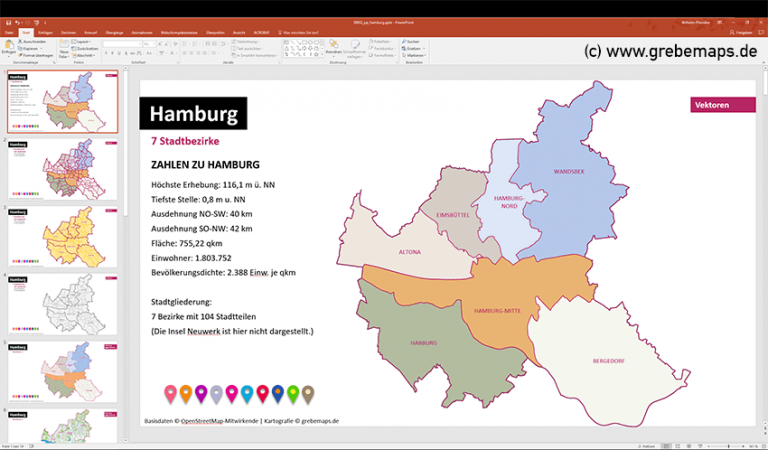Decrease font size with smaller A icon
The image size is (768, 450).
point(167,44)
